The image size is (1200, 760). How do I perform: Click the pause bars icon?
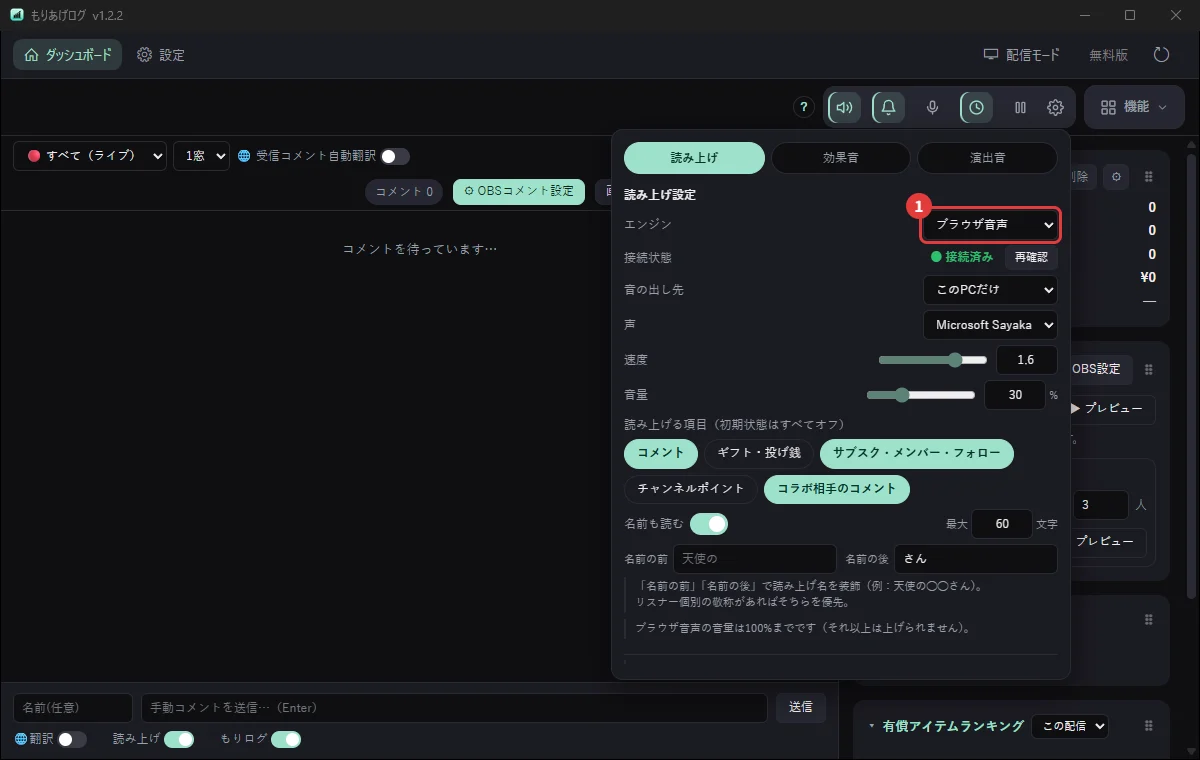click(1021, 107)
